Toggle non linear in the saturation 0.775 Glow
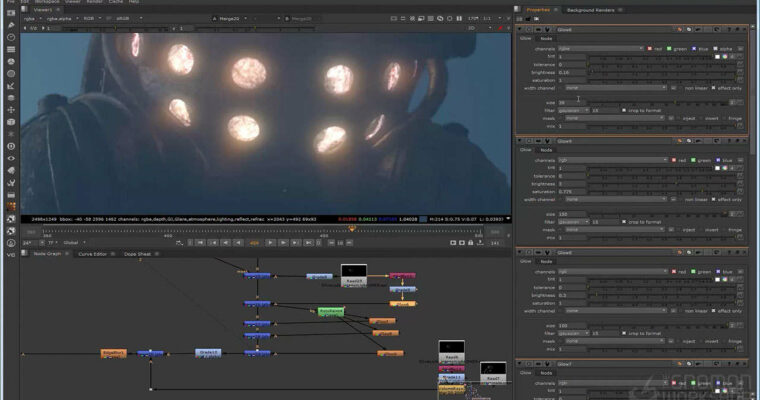This screenshot has height=400, width=760. coord(681,199)
